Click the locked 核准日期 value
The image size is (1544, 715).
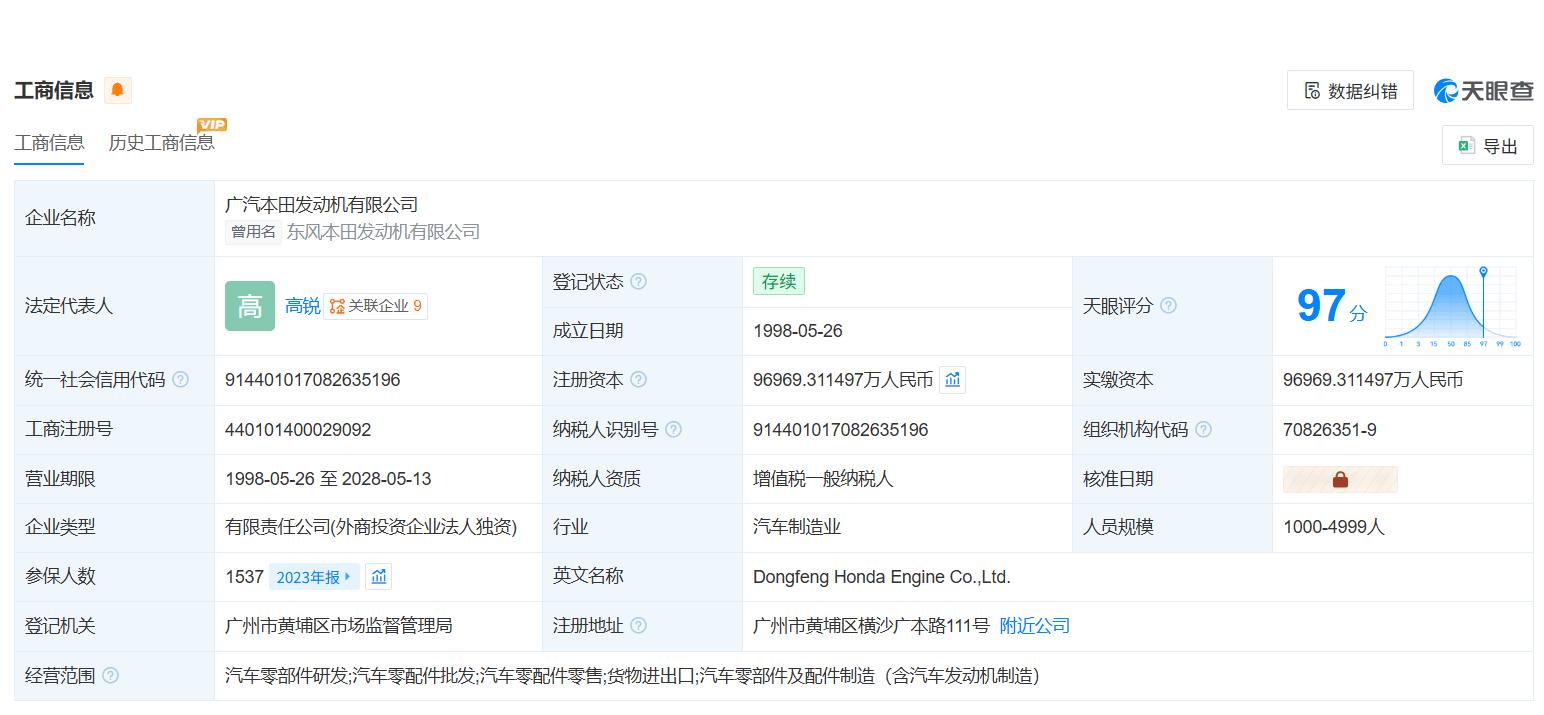tap(1339, 480)
